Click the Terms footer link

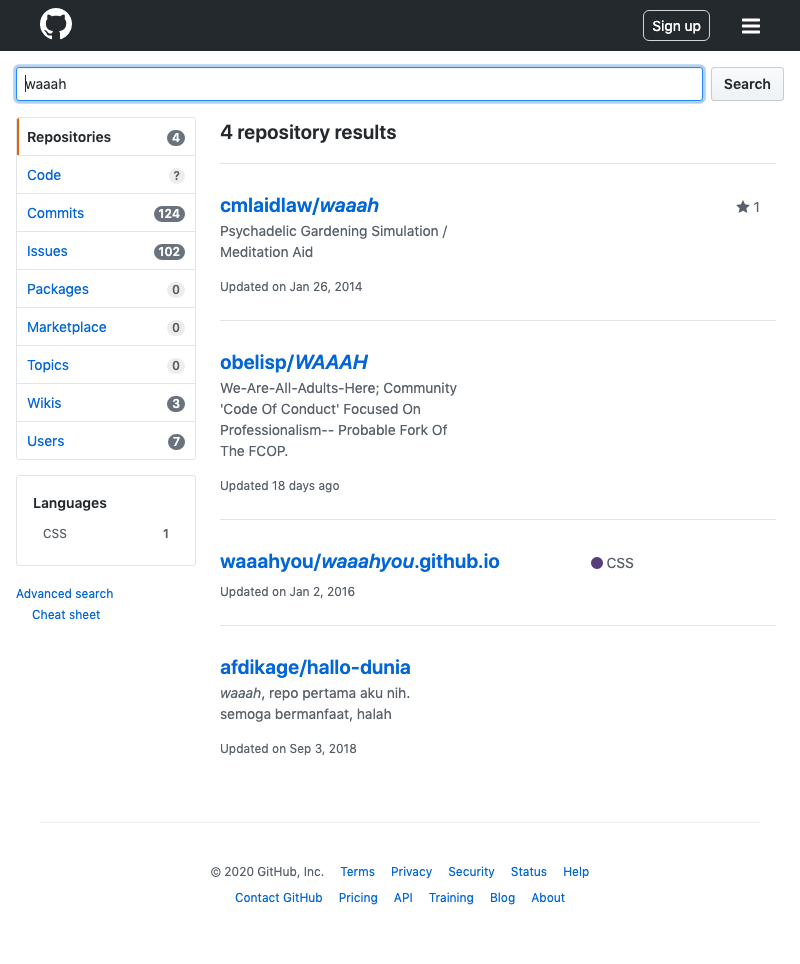tap(357, 872)
